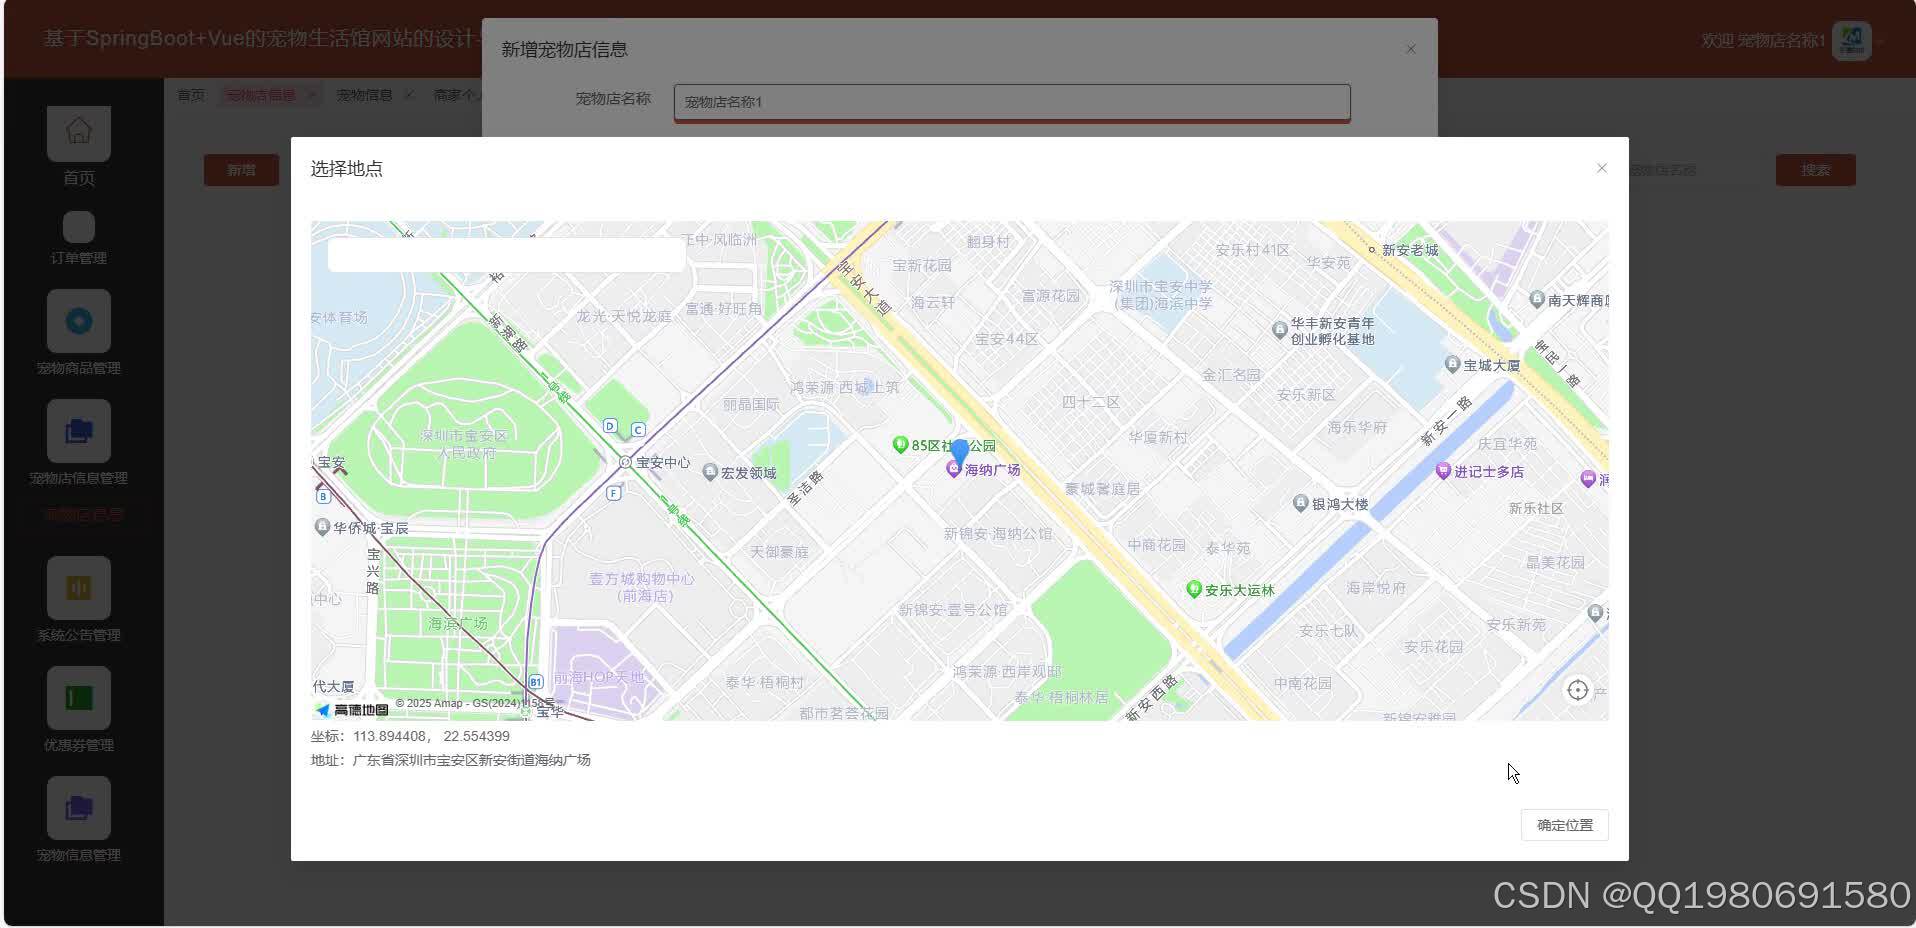1916x928 pixels.
Task: Open 宠物商品管理 sidebar icon
Action: click(79, 321)
